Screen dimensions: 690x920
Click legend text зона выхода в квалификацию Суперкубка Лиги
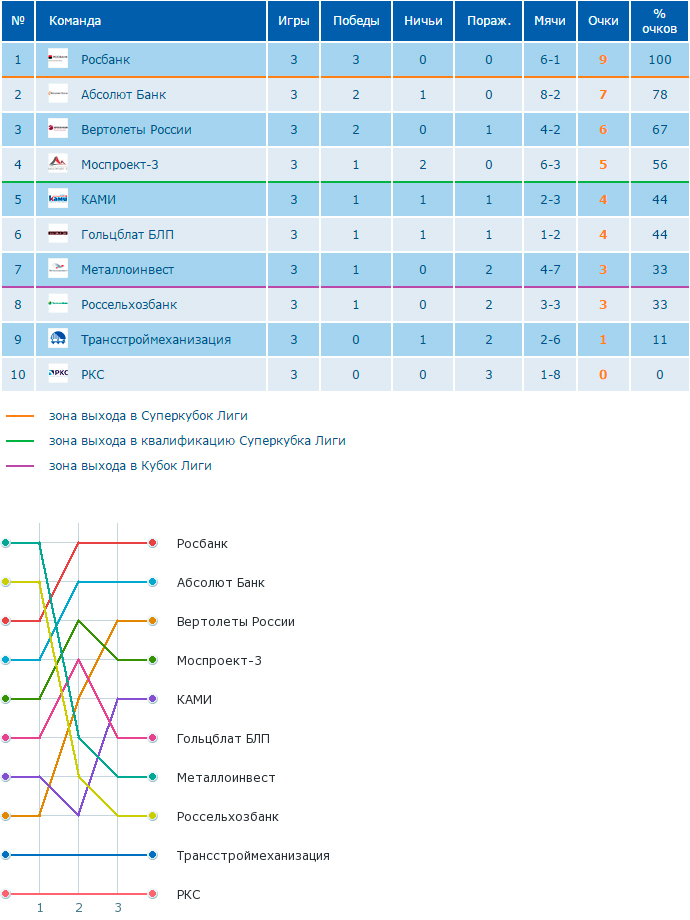[x=197, y=441]
